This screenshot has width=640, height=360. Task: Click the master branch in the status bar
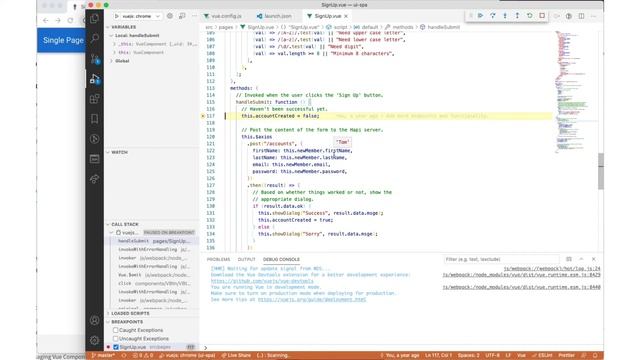click(x=103, y=356)
